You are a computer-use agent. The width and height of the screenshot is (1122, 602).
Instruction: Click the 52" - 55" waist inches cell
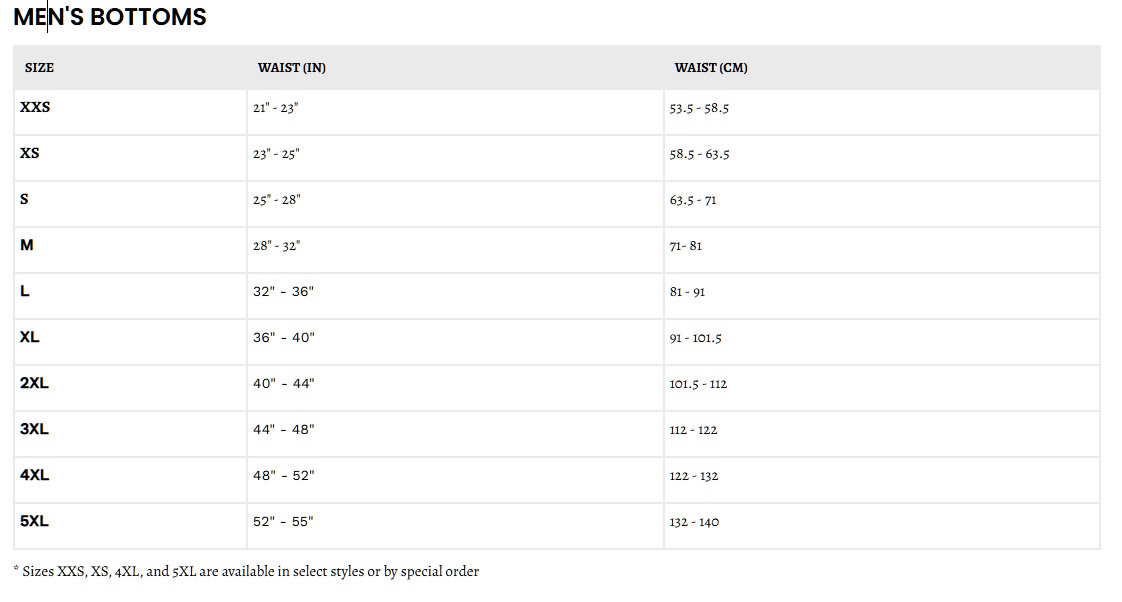[x=283, y=522]
